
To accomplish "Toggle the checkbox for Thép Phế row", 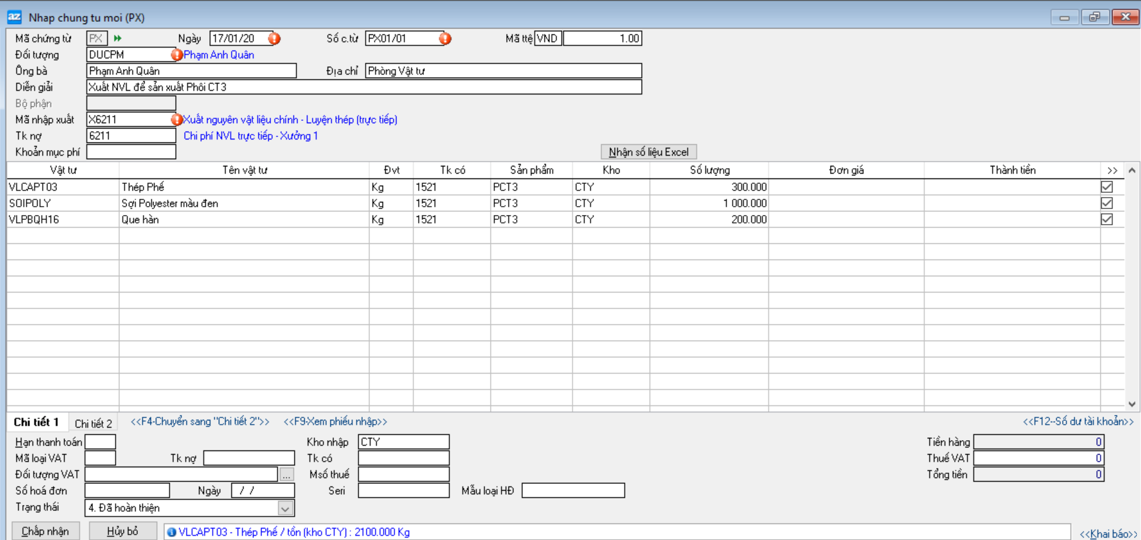I will 1106,187.
